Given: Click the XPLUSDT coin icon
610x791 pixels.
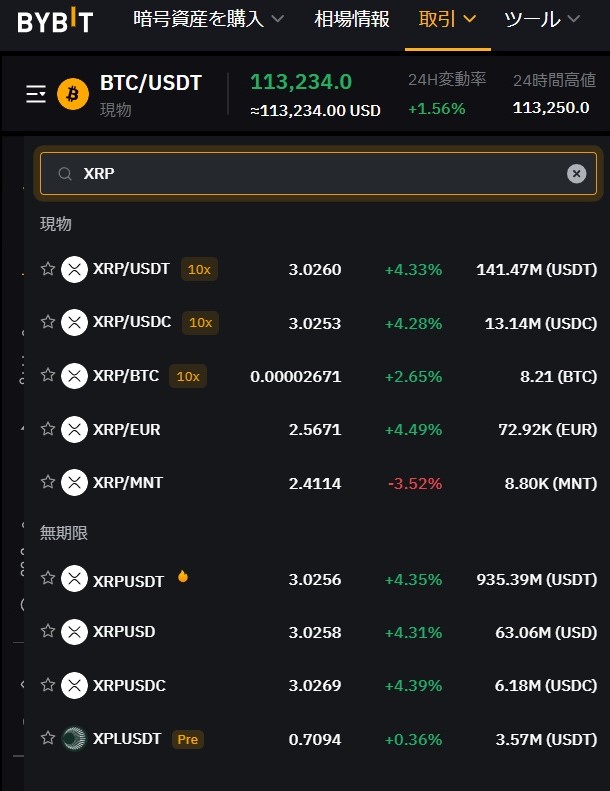Looking at the screenshot, I should pyautogui.click(x=74, y=739).
